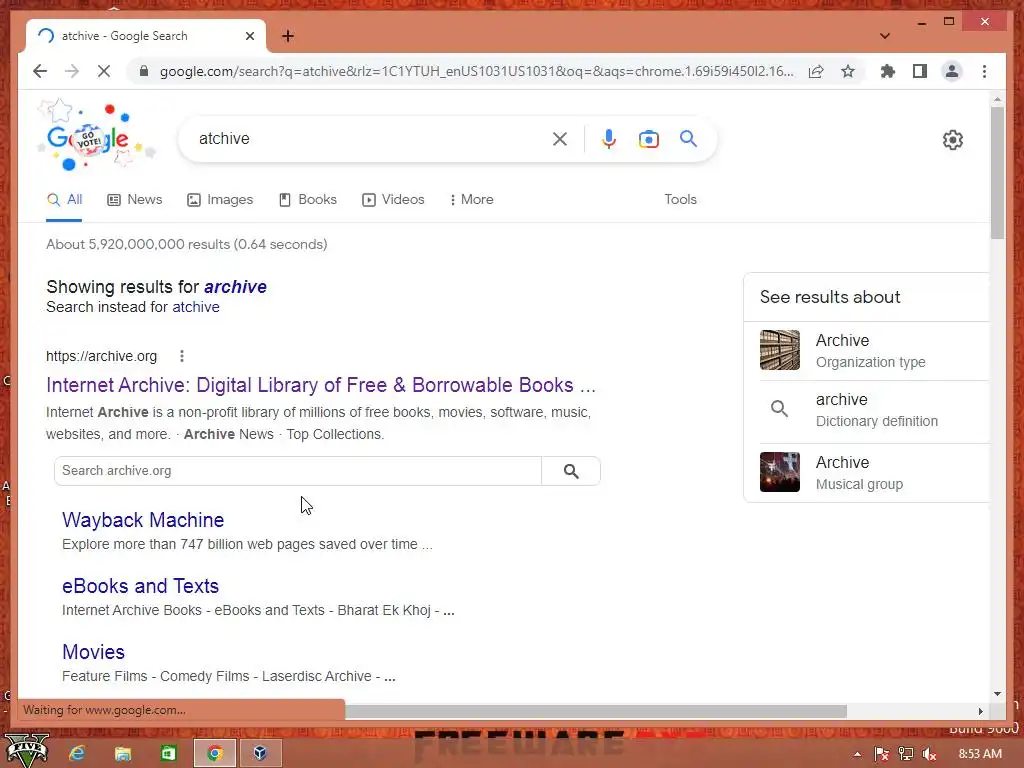
Task: Open Chrome three-dot menu
Action: pyautogui.click(x=984, y=71)
